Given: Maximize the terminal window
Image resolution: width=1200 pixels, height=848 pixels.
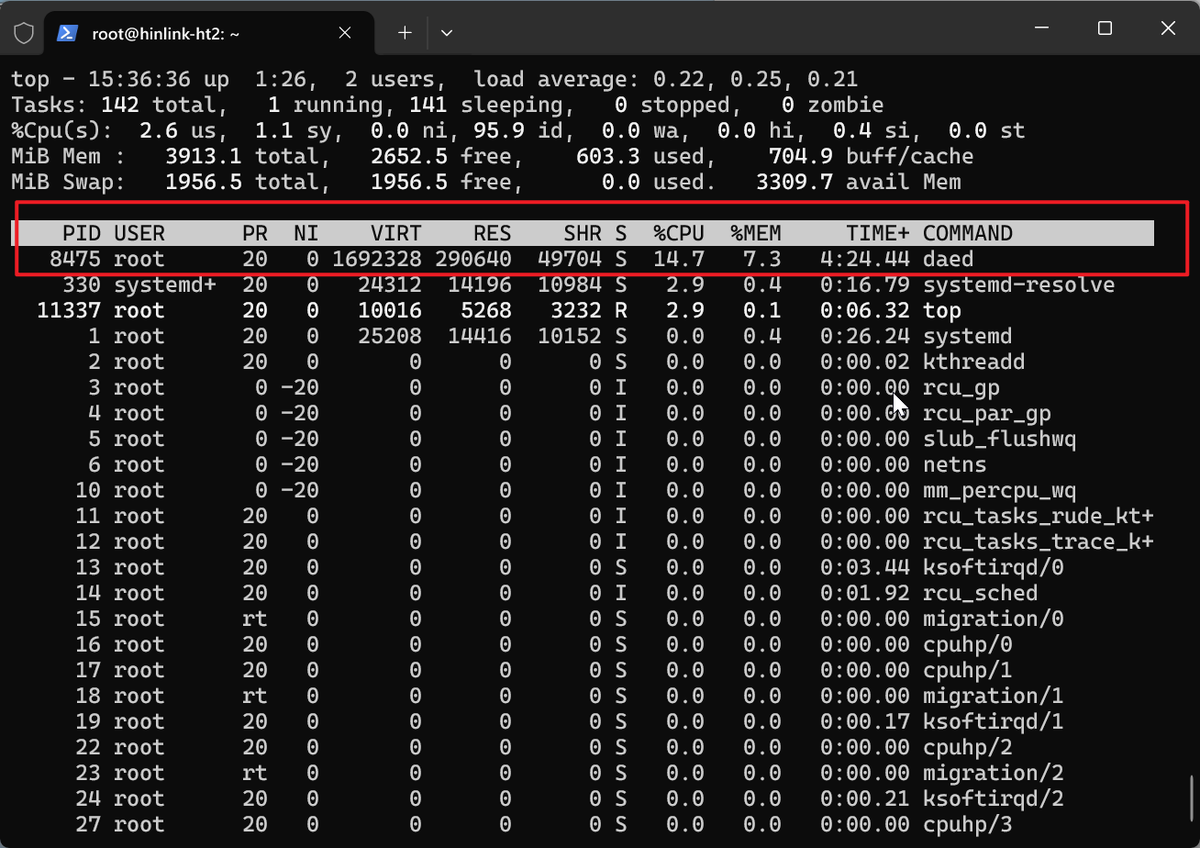Looking at the screenshot, I should point(1105,29).
